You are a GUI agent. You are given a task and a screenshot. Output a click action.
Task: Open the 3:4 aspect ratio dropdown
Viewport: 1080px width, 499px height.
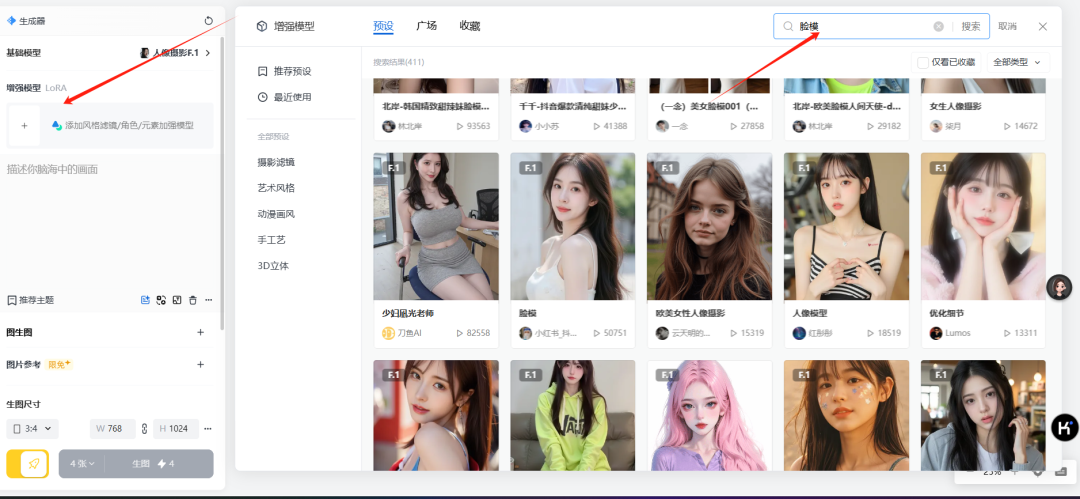click(x=33, y=429)
